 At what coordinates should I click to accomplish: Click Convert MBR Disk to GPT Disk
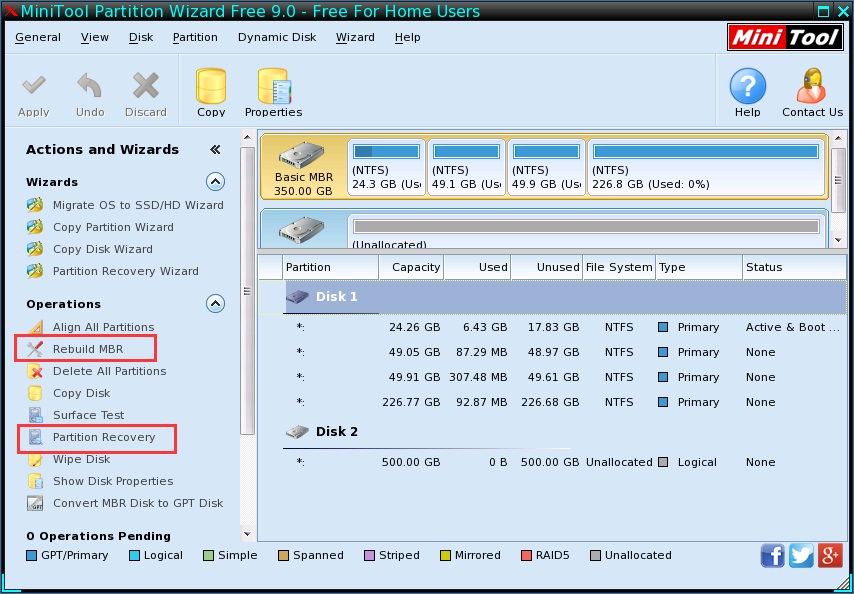[138, 503]
